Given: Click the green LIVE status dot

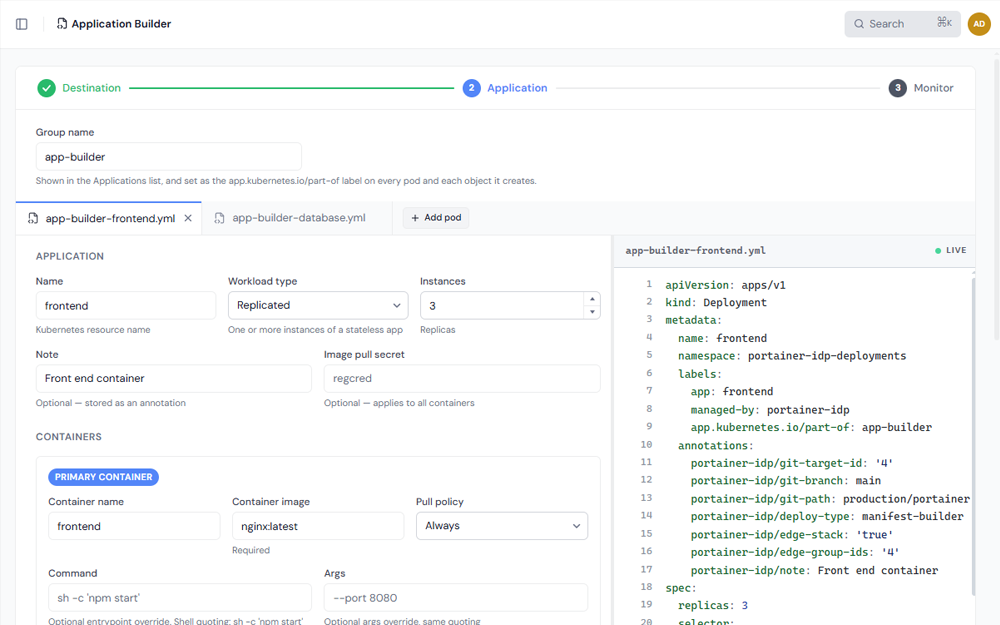Looking at the screenshot, I should [938, 251].
